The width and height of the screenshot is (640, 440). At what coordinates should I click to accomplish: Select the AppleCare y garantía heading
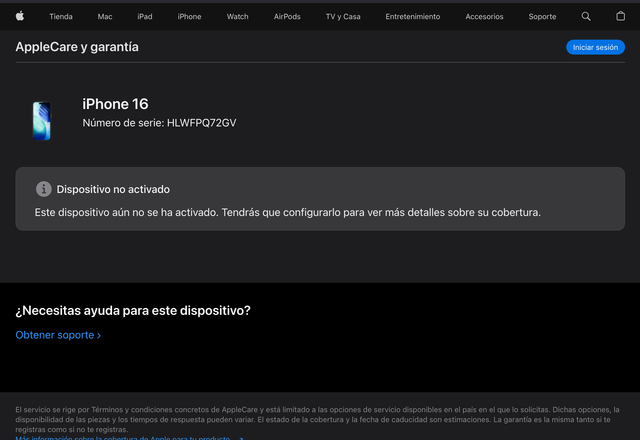click(x=77, y=47)
